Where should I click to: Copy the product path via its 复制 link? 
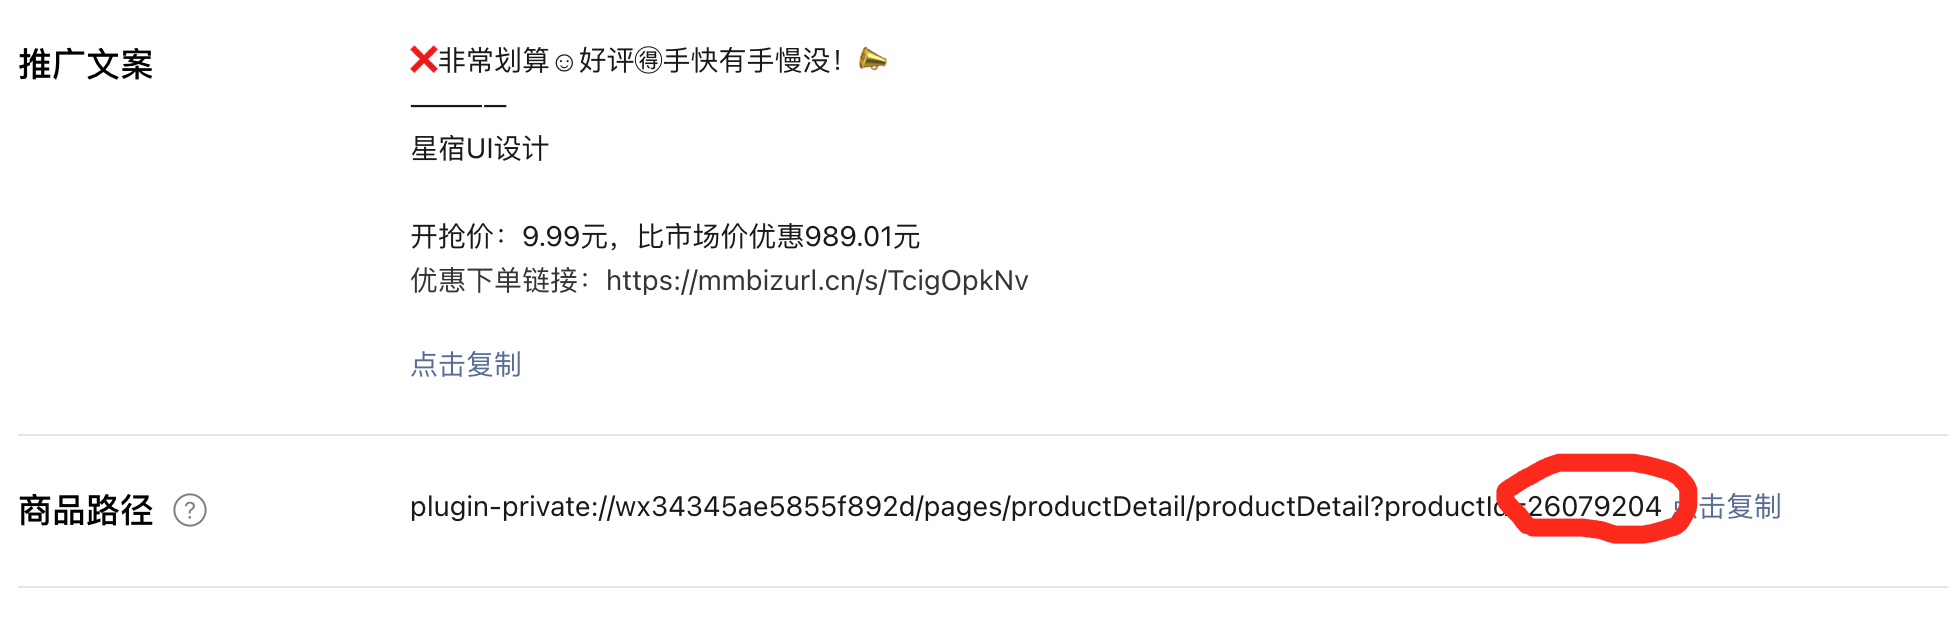click(1729, 506)
